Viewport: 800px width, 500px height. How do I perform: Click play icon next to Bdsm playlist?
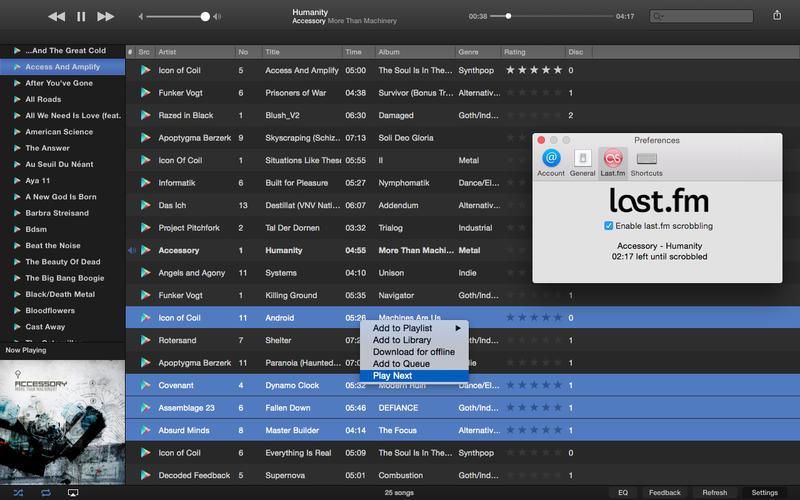coord(17,229)
